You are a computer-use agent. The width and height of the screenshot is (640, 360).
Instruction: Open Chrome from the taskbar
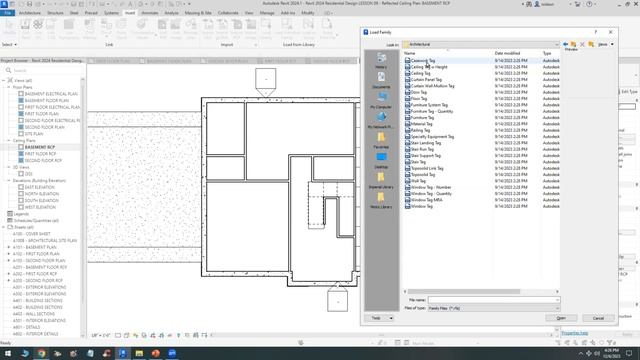(41, 353)
